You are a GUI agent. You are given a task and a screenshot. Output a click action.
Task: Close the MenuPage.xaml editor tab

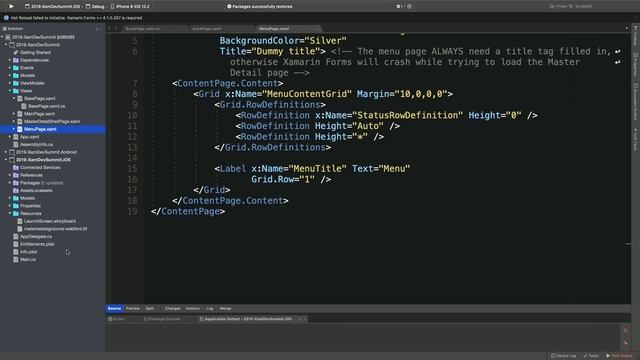[x=317, y=29]
